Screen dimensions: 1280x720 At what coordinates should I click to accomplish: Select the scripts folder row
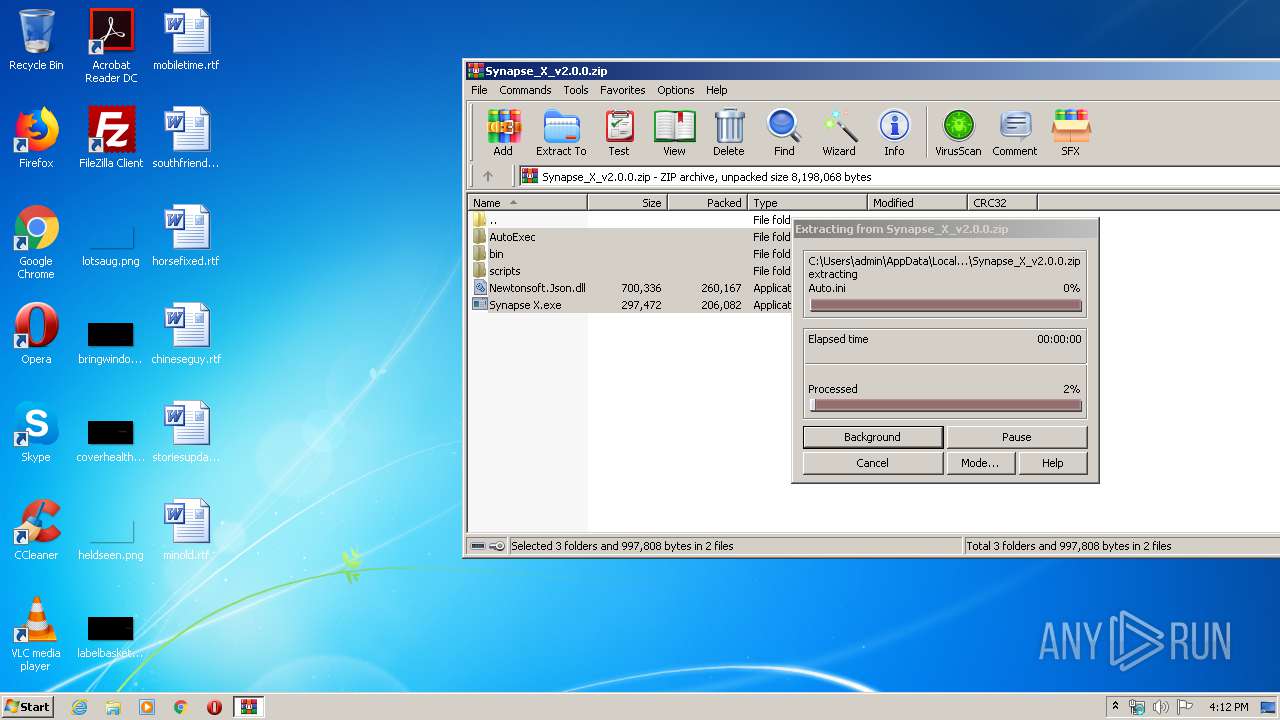point(630,271)
